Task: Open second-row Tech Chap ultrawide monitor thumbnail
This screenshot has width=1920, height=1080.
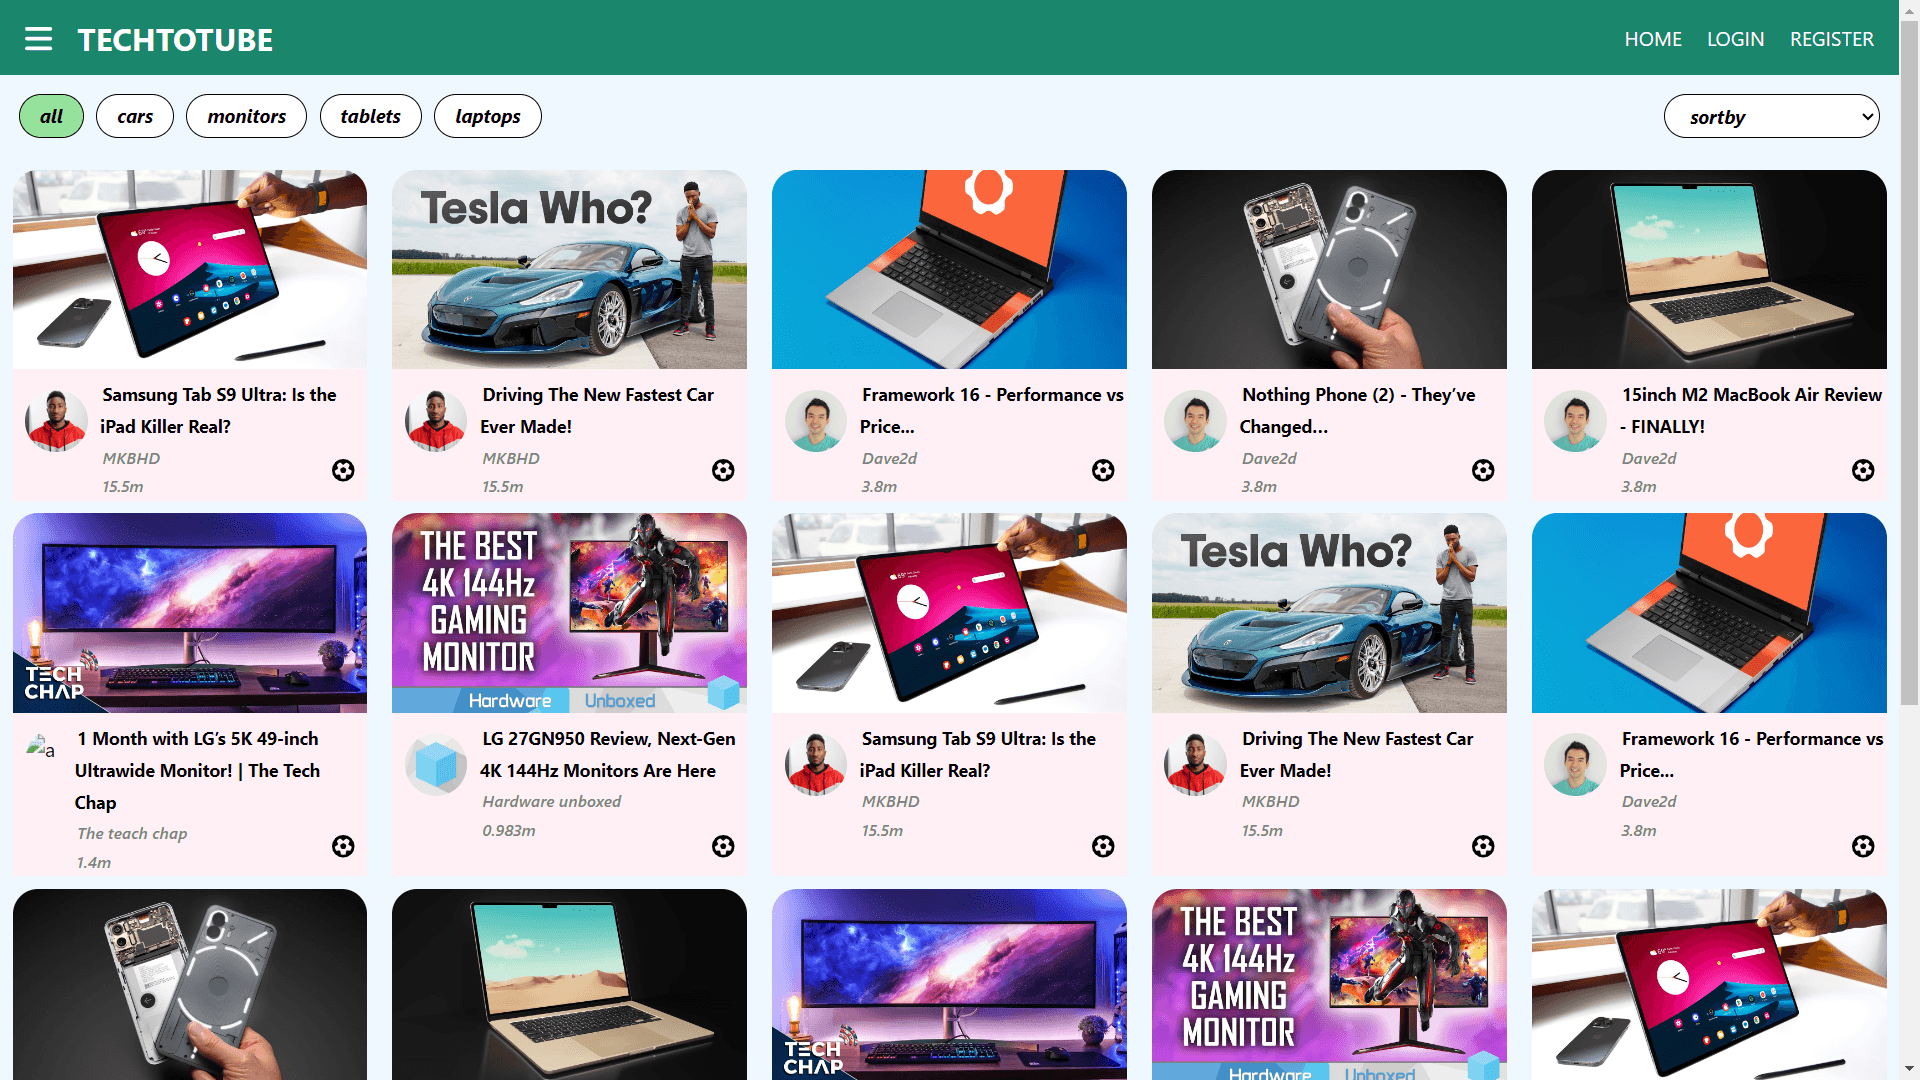Action: coord(190,613)
